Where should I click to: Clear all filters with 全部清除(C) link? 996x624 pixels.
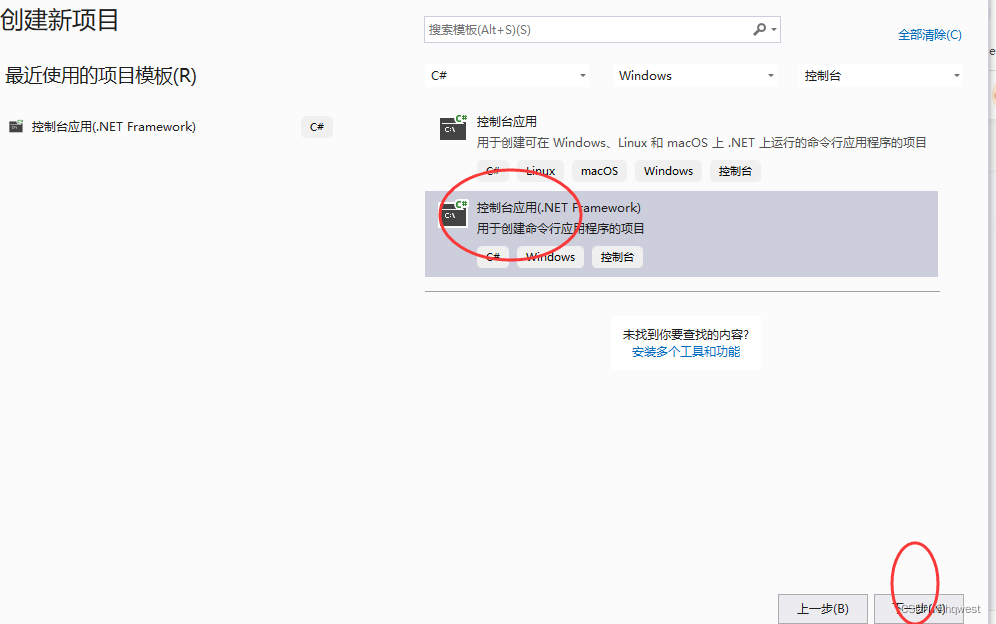coord(929,35)
